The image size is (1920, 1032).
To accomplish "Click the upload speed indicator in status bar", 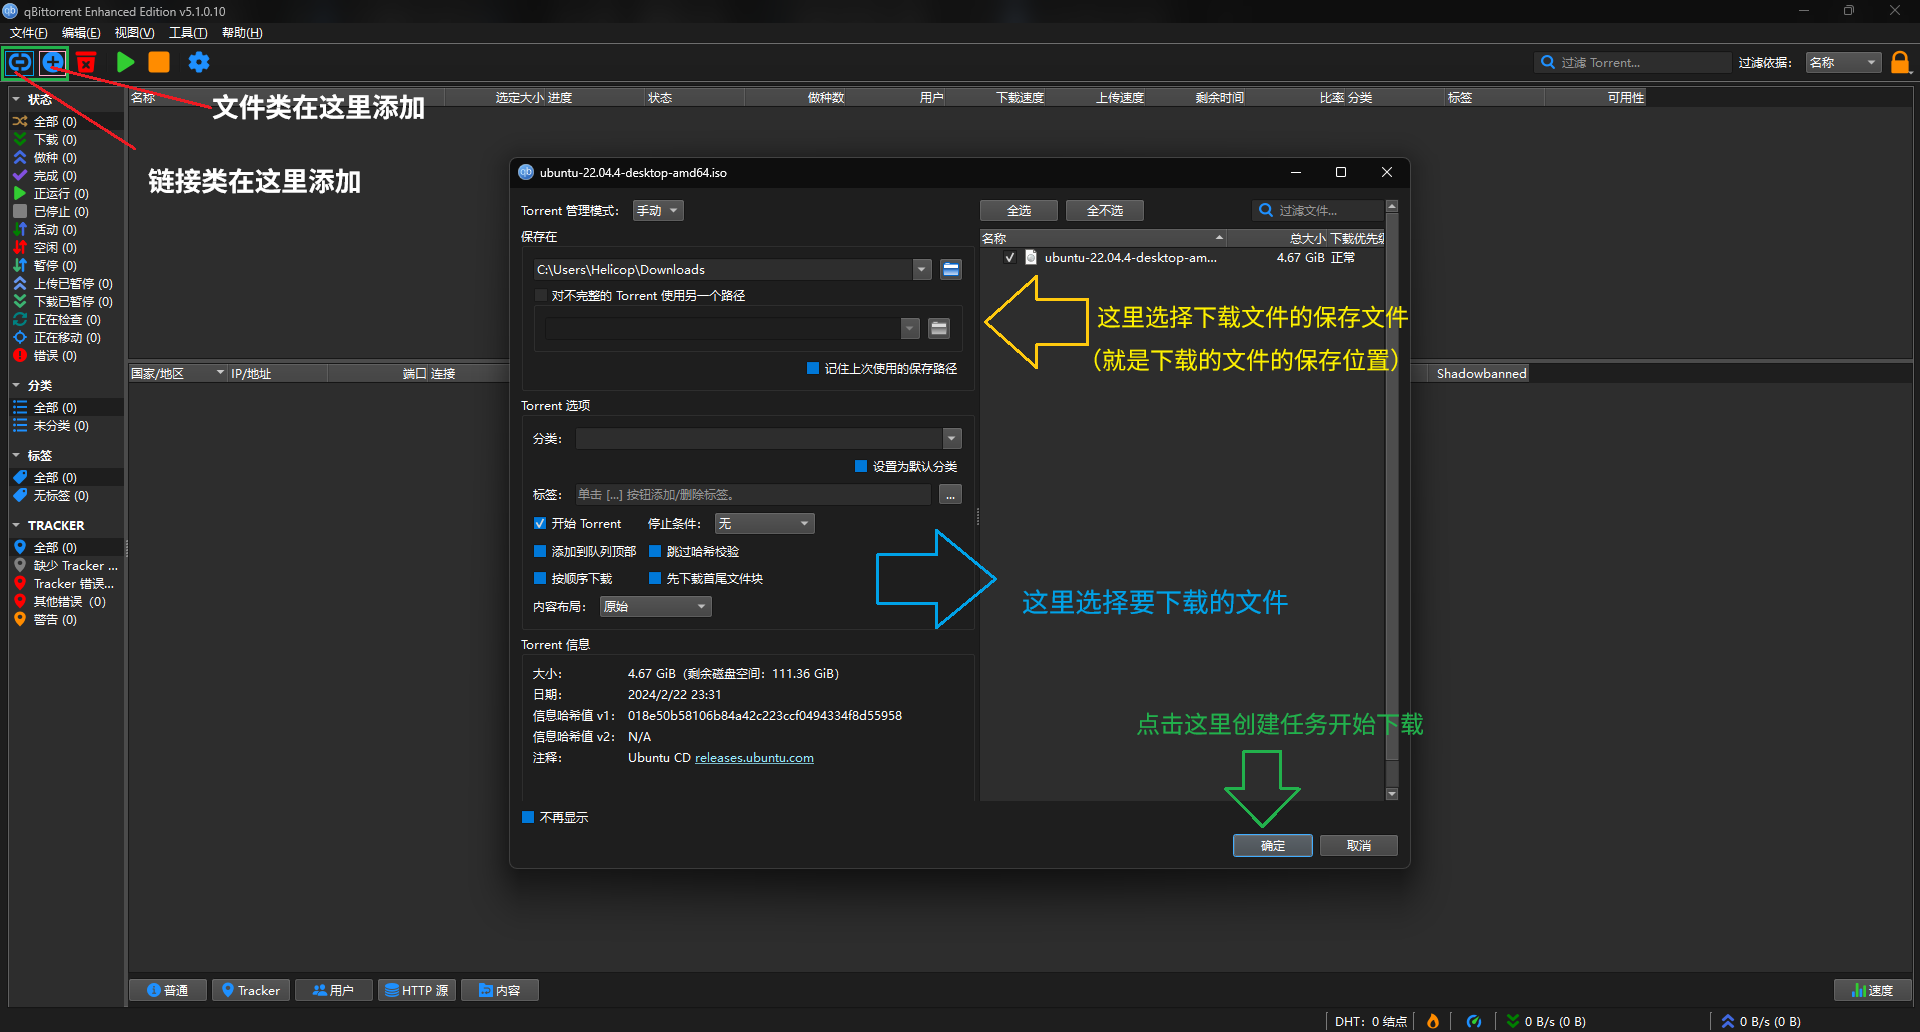I will (1761, 1021).
